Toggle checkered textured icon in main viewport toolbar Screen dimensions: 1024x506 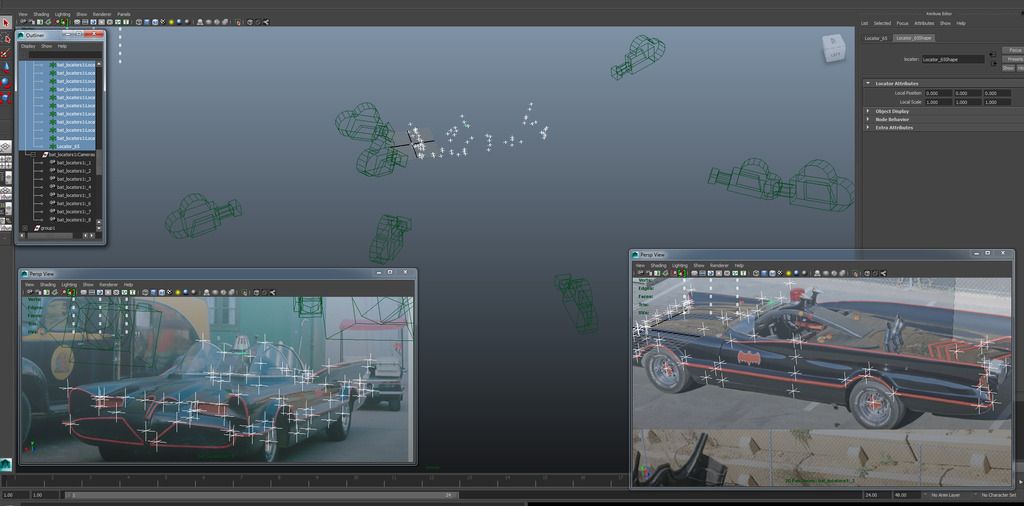tap(163, 22)
